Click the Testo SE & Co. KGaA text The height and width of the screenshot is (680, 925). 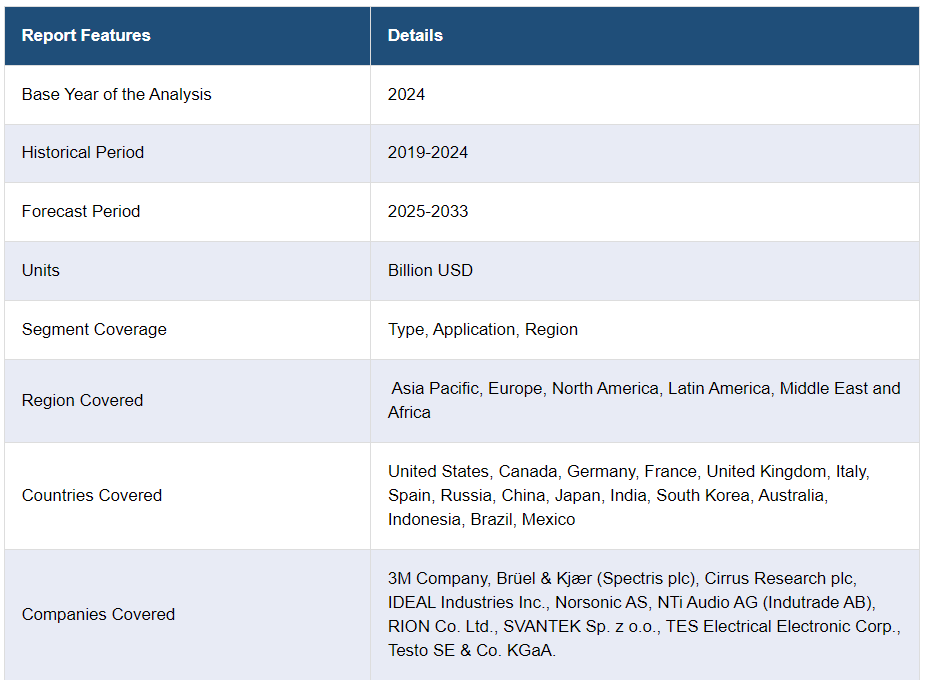pyautogui.click(x=471, y=650)
